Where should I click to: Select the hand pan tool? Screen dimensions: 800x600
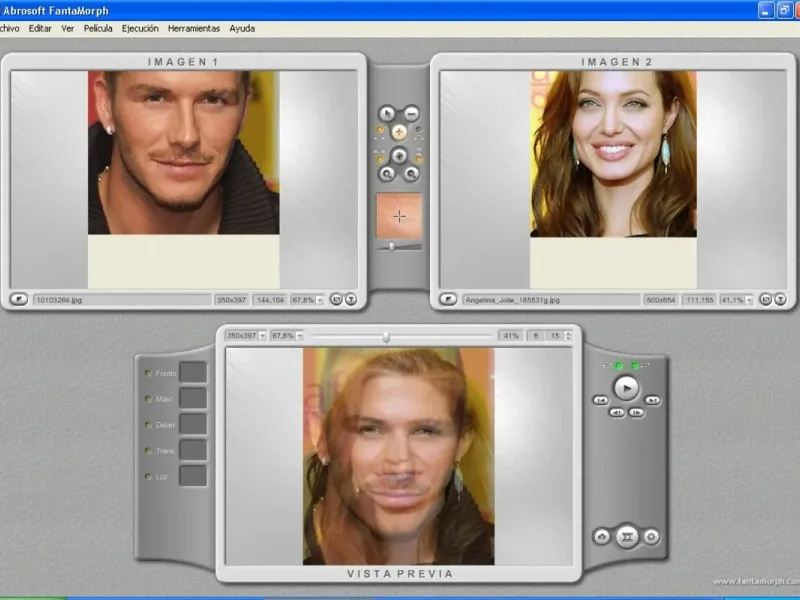click(x=399, y=154)
